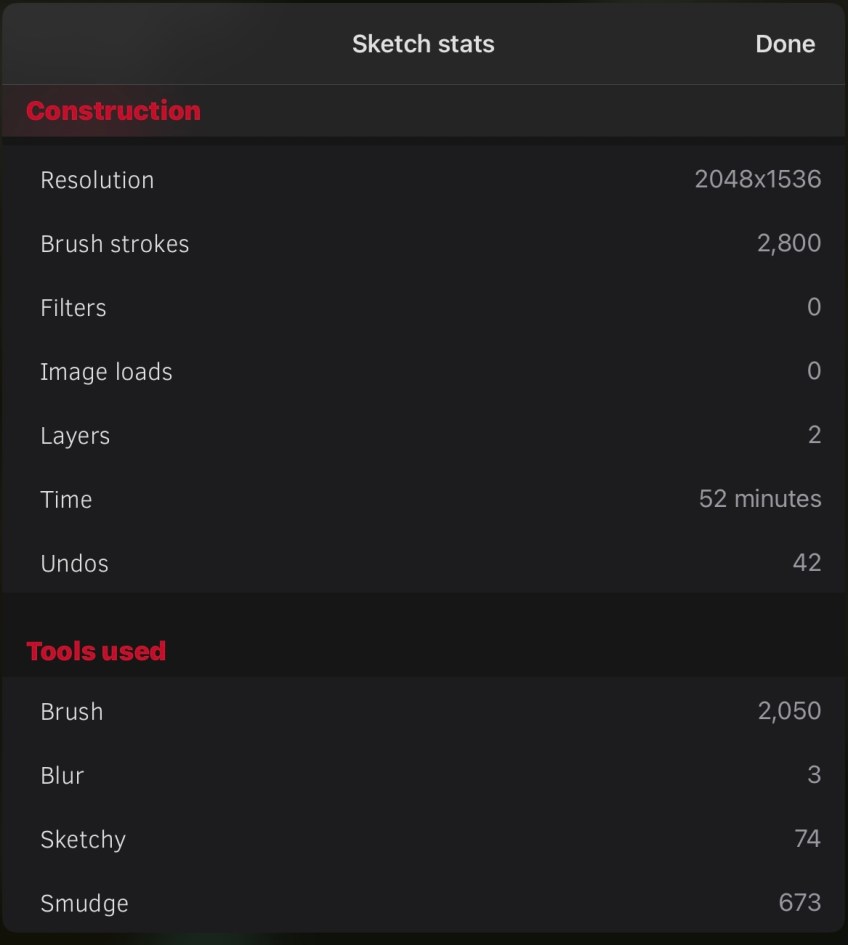
Task: Select the 2,800 brush strokes value
Action: [x=789, y=244]
